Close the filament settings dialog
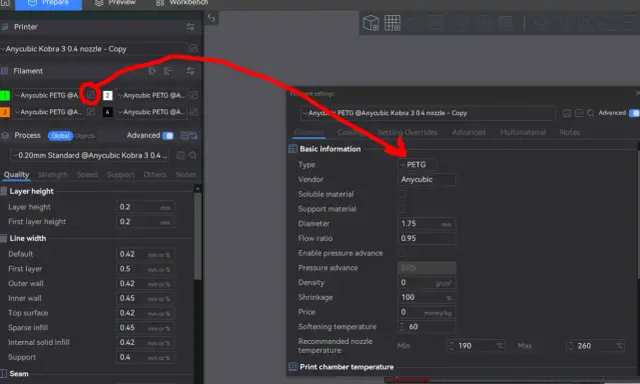Screen dimensions: 640x384 637,93
